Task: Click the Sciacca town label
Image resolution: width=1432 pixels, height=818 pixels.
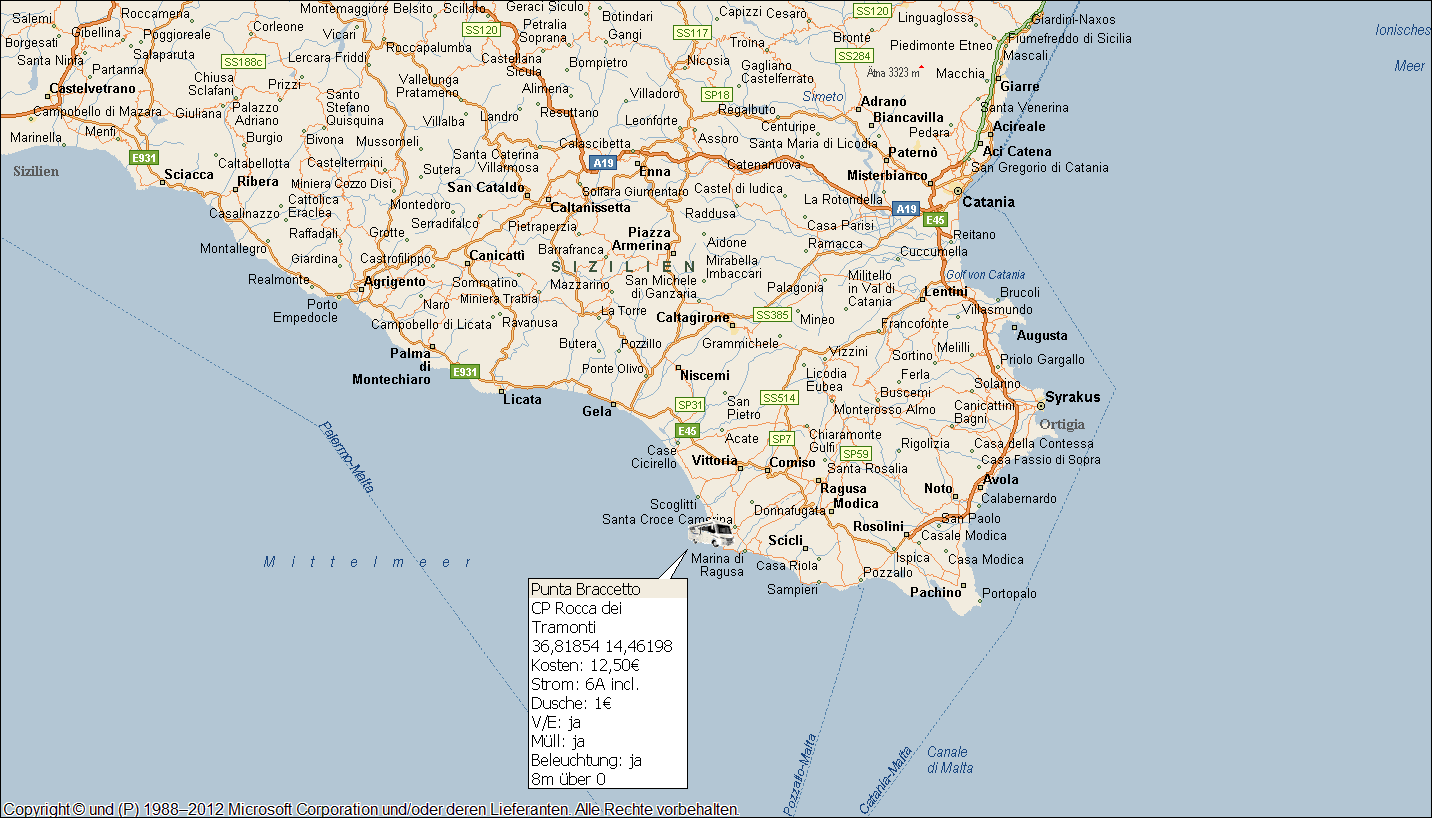Action: click(x=189, y=174)
